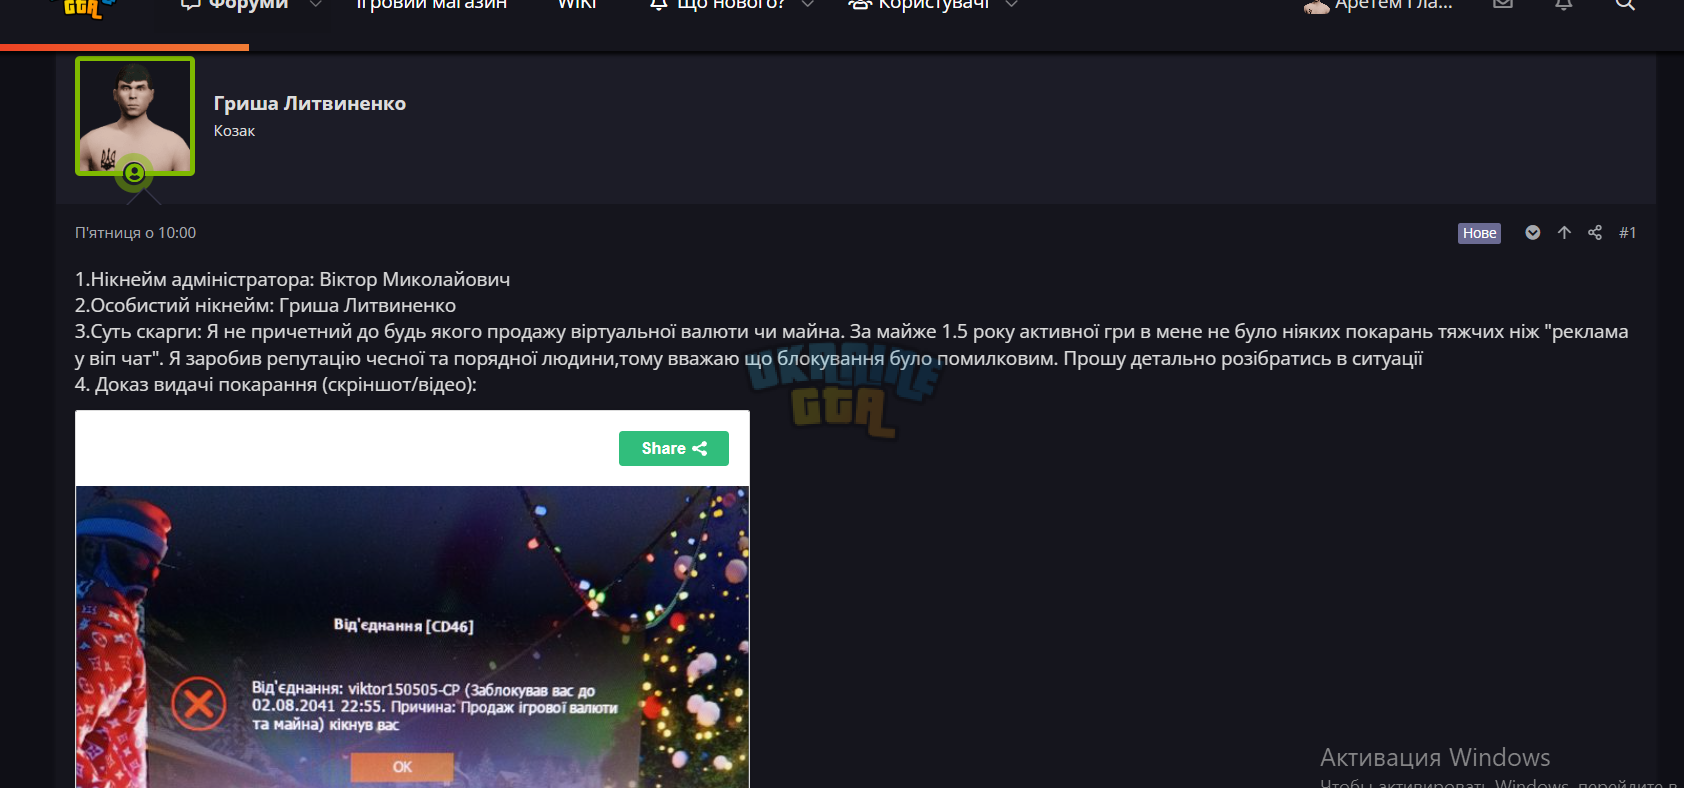The image size is (1684, 788).
Task: Open the #1 post permalink
Action: (x=1627, y=233)
